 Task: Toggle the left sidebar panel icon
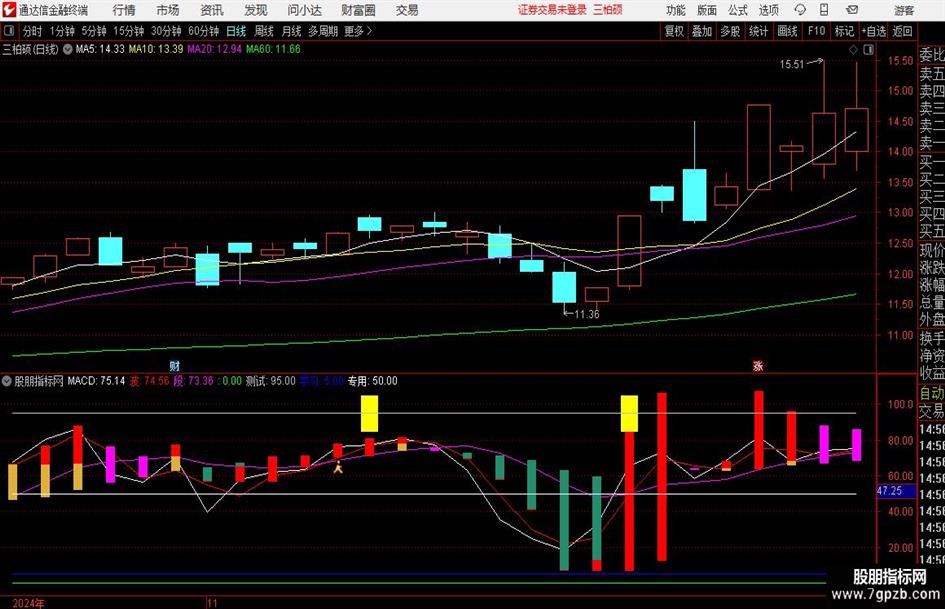point(8,31)
